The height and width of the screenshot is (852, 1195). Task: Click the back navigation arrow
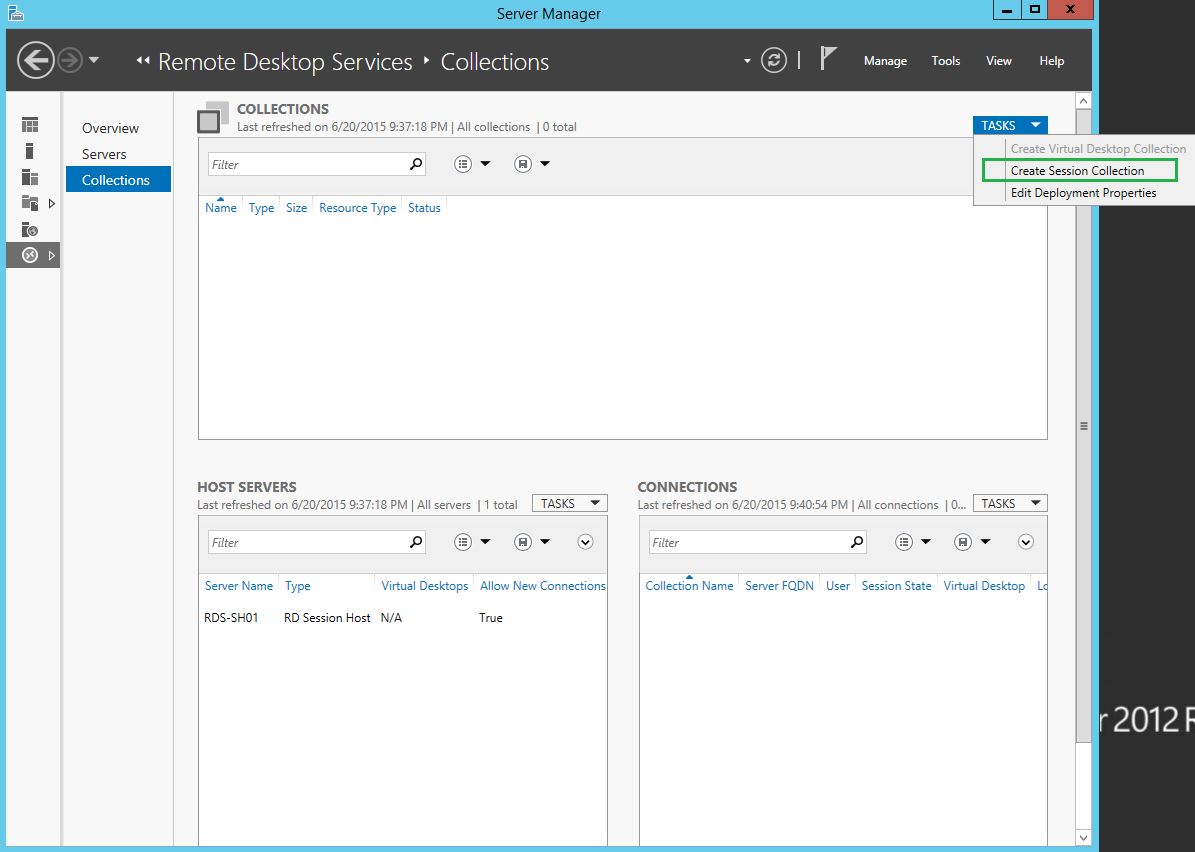coord(36,60)
